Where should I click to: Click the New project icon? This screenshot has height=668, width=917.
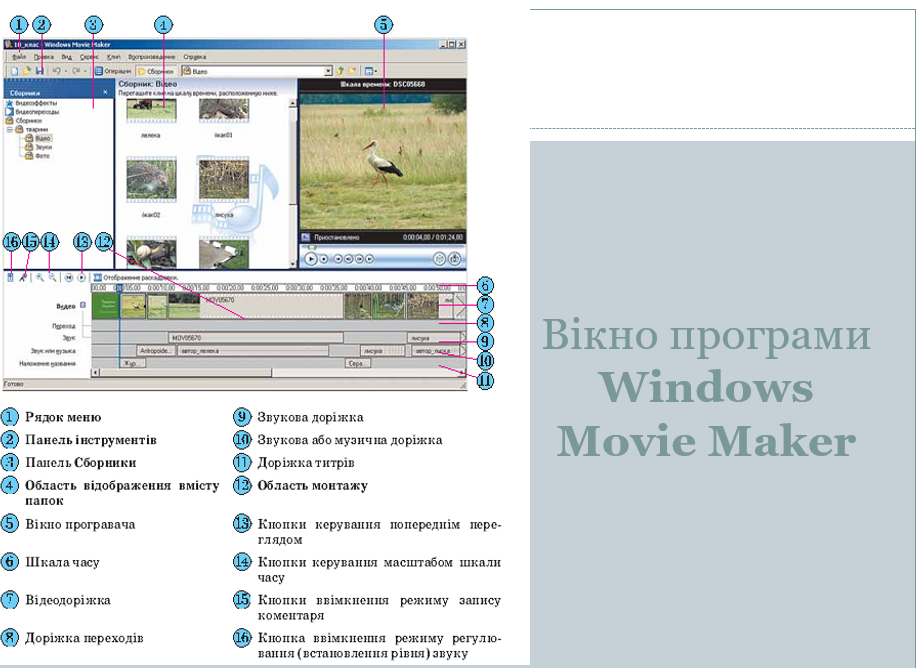coord(14,72)
